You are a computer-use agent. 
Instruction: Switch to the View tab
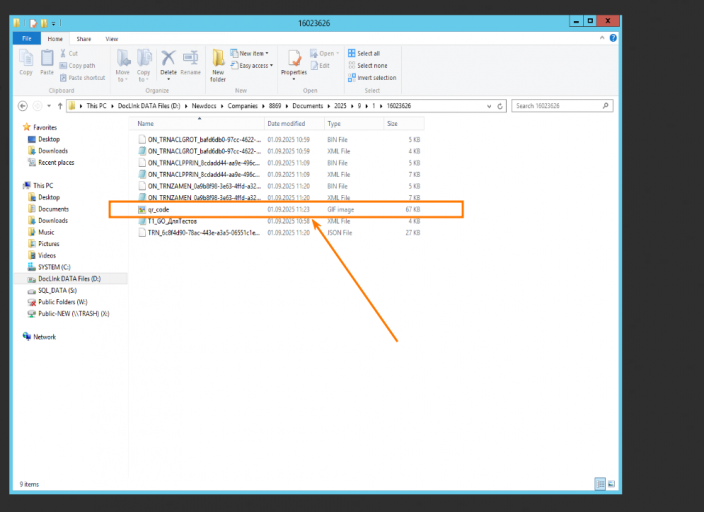pyautogui.click(x=112, y=39)
